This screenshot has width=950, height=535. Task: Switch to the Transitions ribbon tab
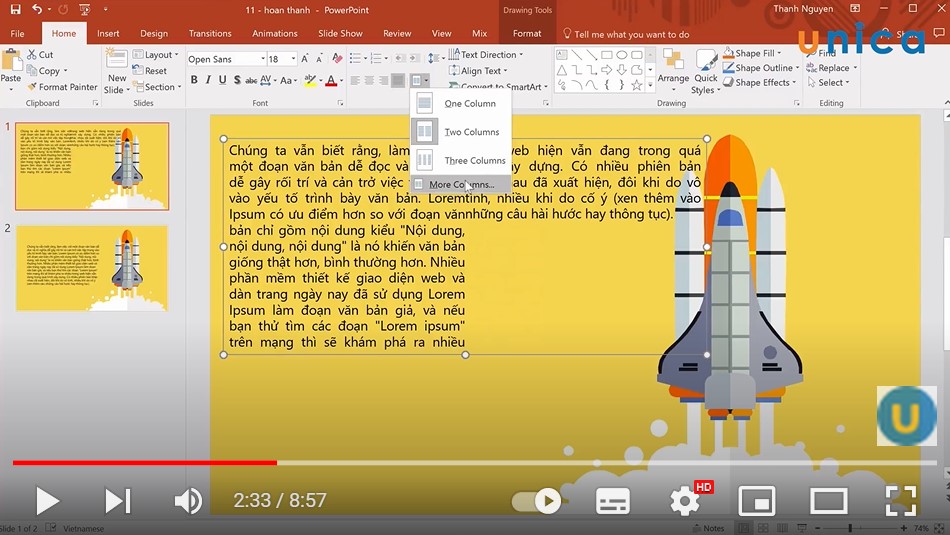point(209,33)
